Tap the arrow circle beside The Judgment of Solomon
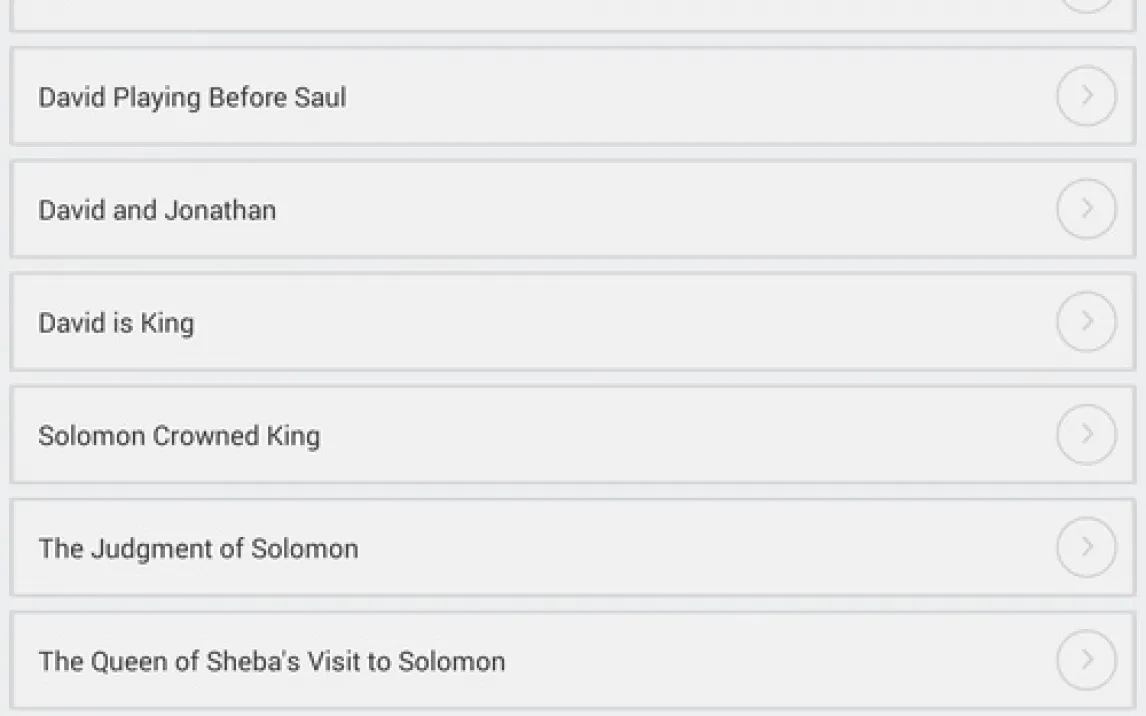 [1086, 548]
